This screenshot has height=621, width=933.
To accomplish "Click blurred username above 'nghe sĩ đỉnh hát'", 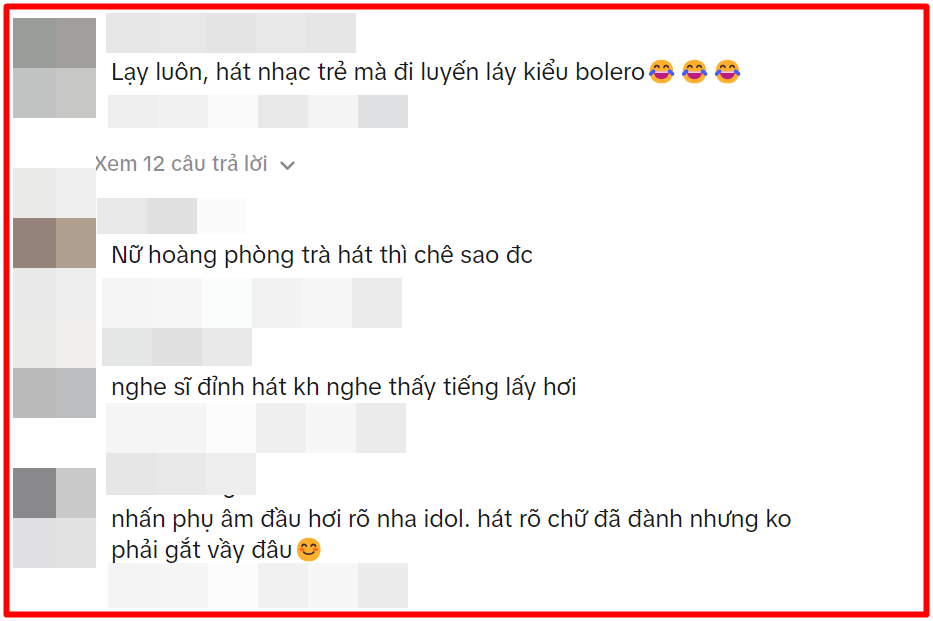I will pyautogui.click(x=177, y=347).
